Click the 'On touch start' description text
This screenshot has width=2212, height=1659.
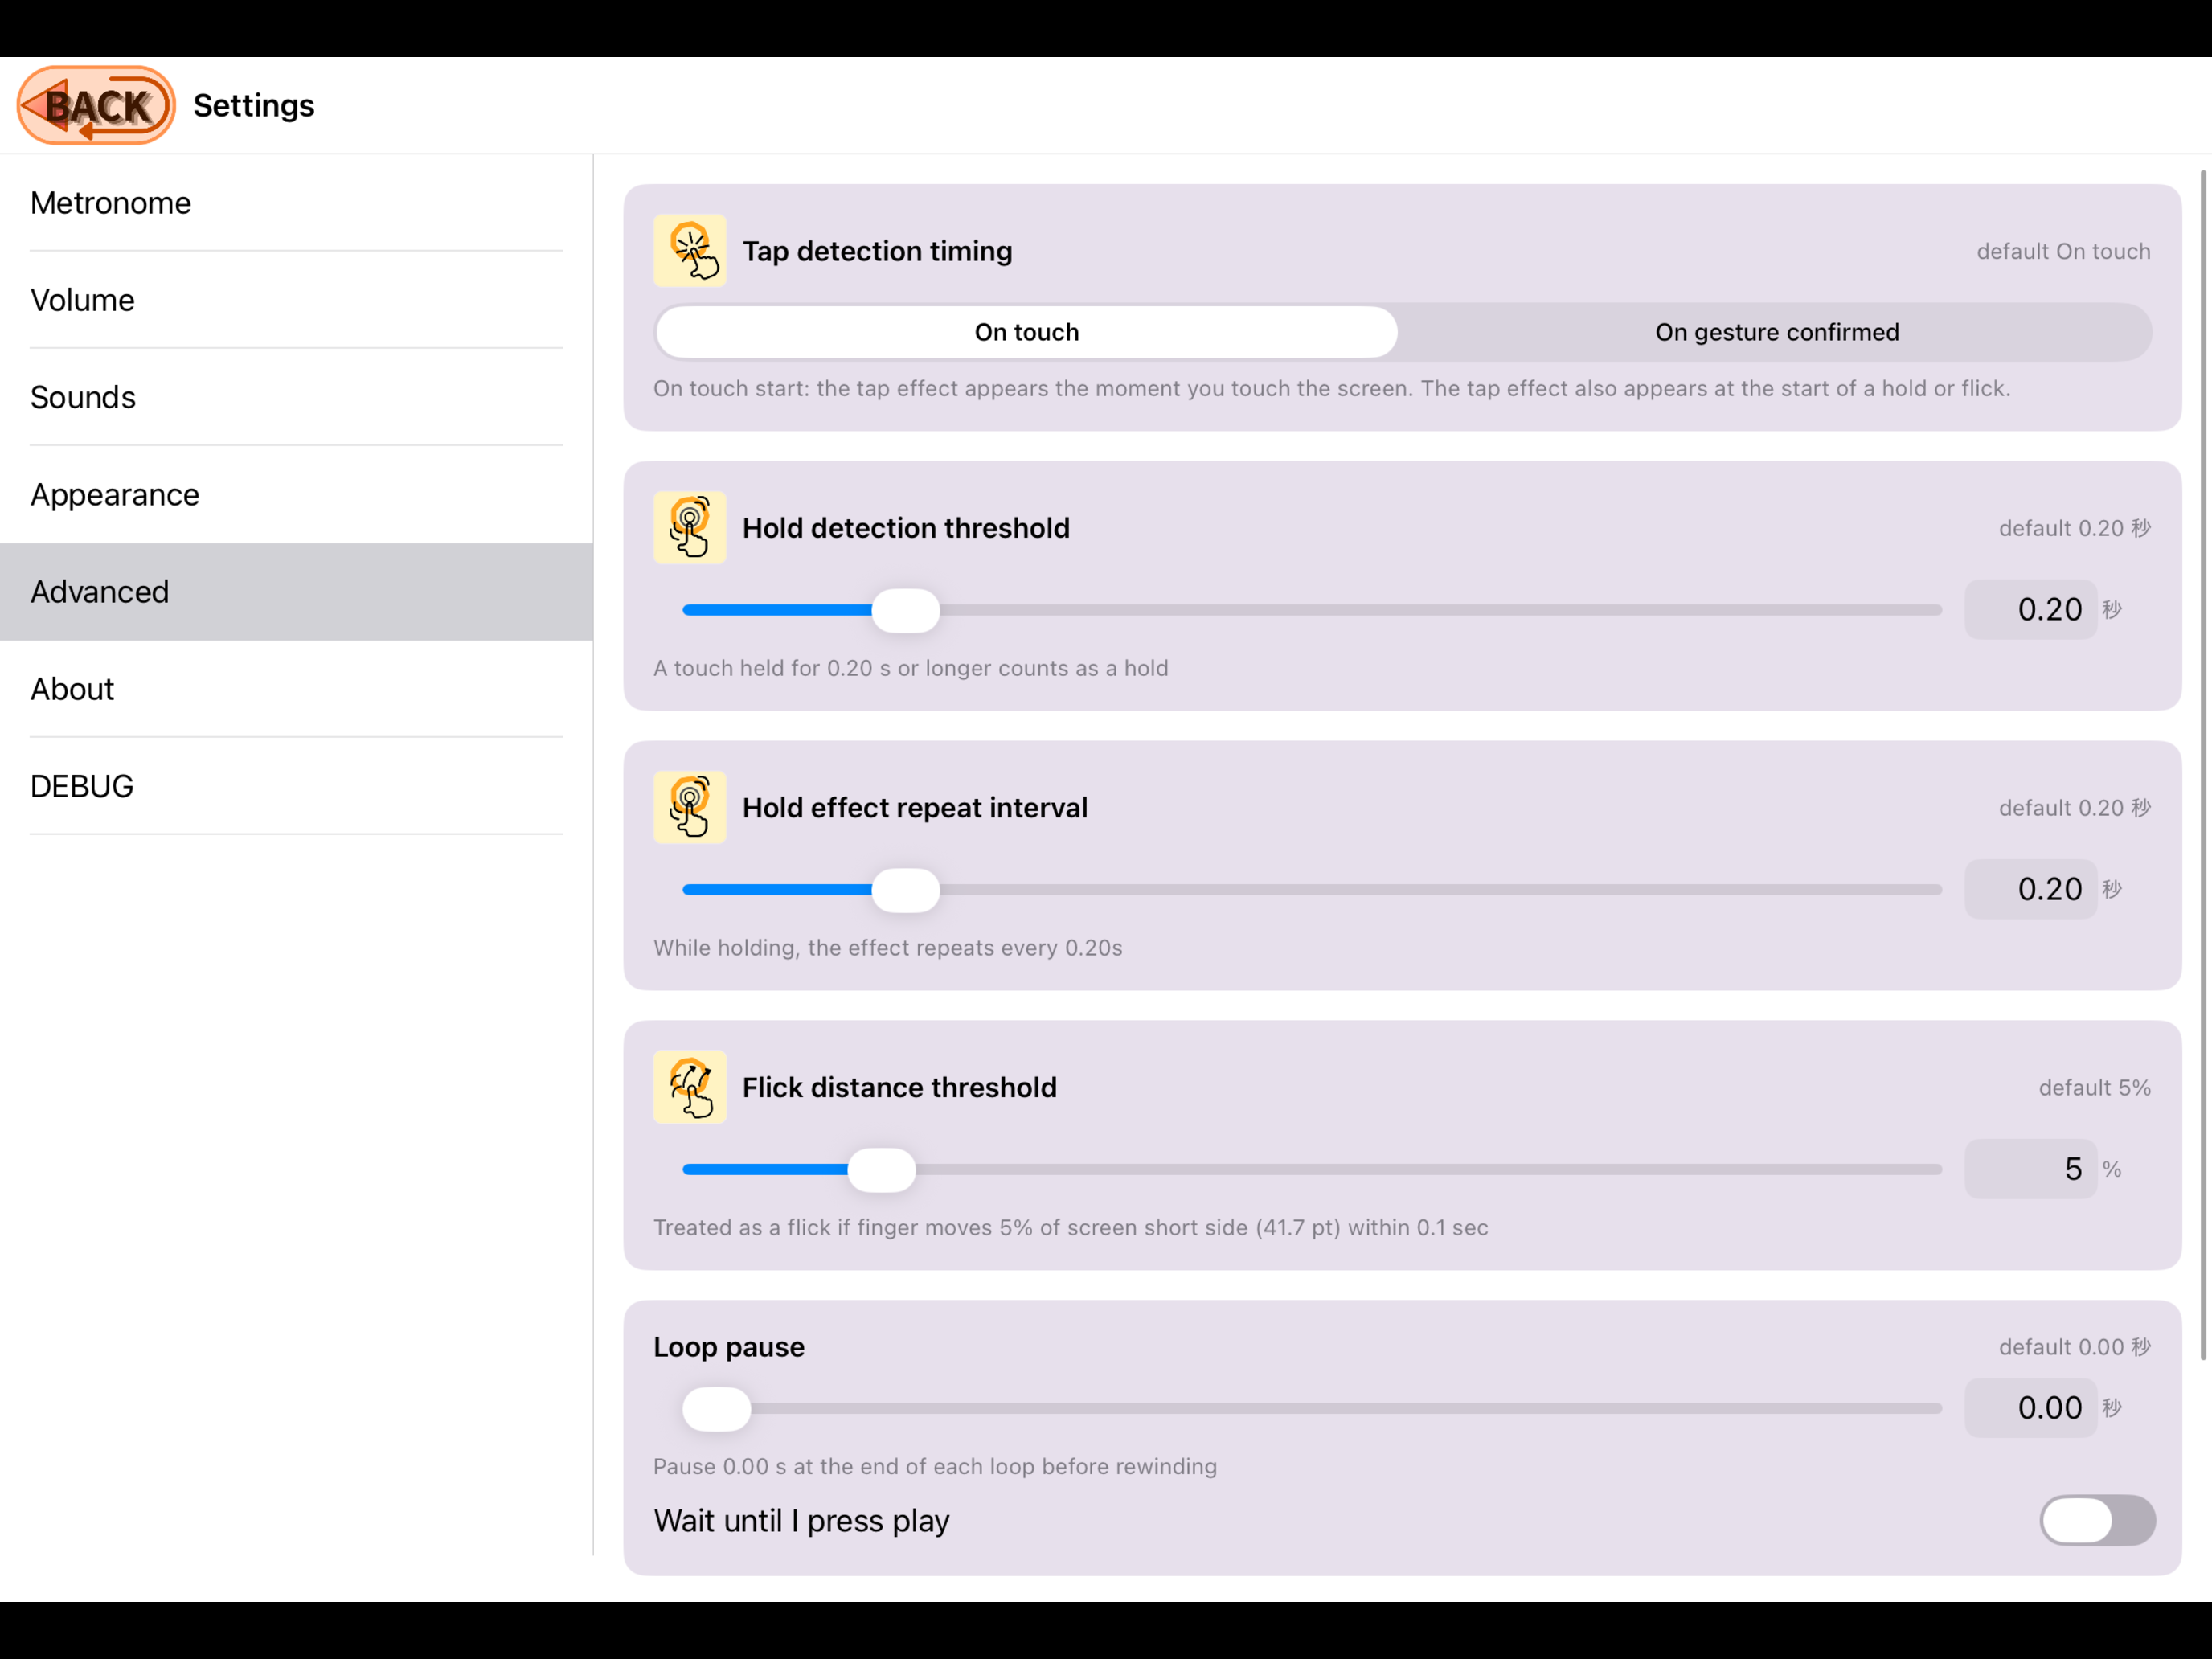point(1332,389)
